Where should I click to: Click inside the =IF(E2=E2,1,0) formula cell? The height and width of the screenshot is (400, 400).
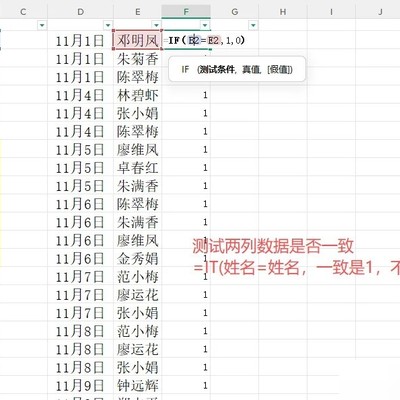tap(204, 41)
